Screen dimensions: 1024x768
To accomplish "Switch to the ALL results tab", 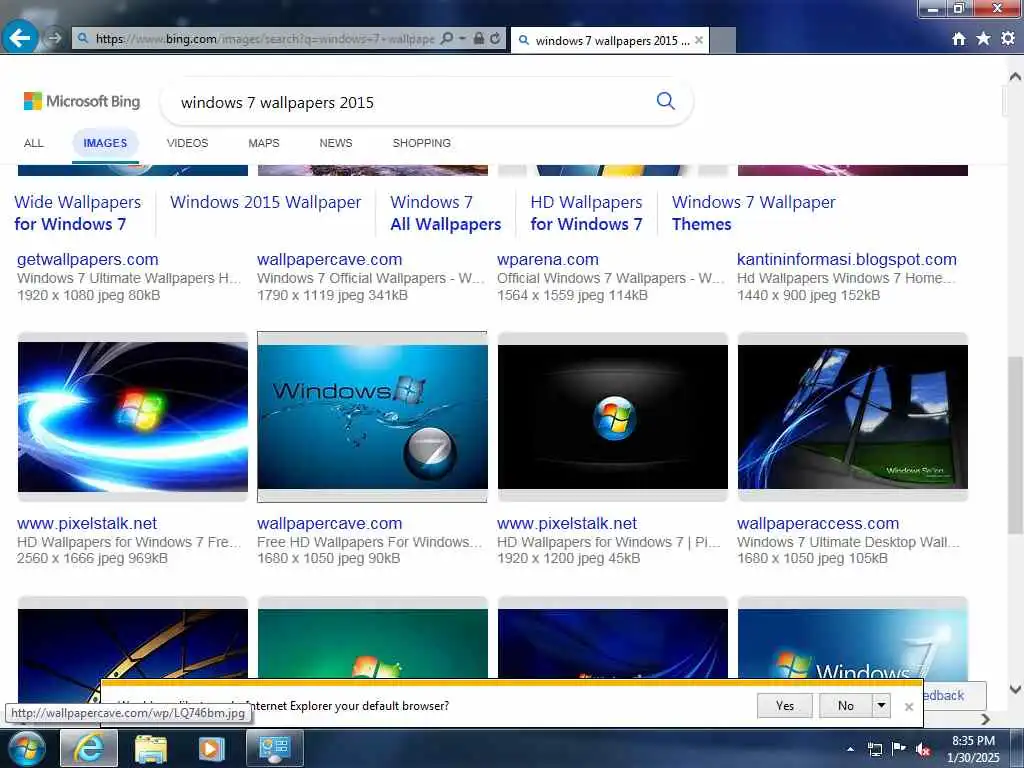I will click(x=33, y=143).
